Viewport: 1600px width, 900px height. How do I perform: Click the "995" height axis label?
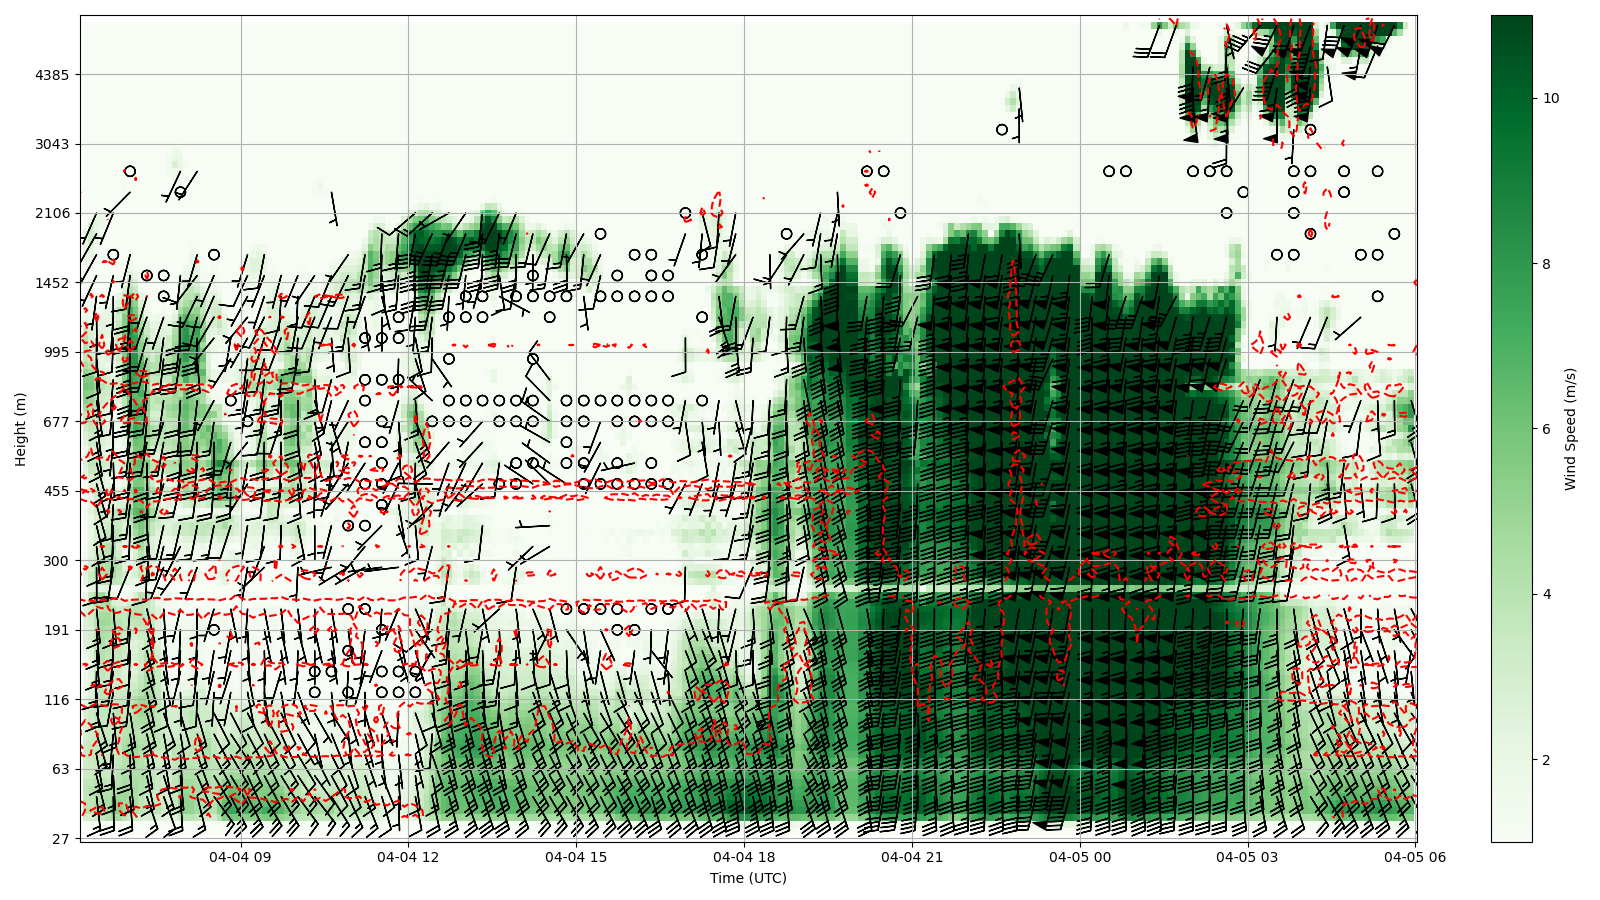57,352
